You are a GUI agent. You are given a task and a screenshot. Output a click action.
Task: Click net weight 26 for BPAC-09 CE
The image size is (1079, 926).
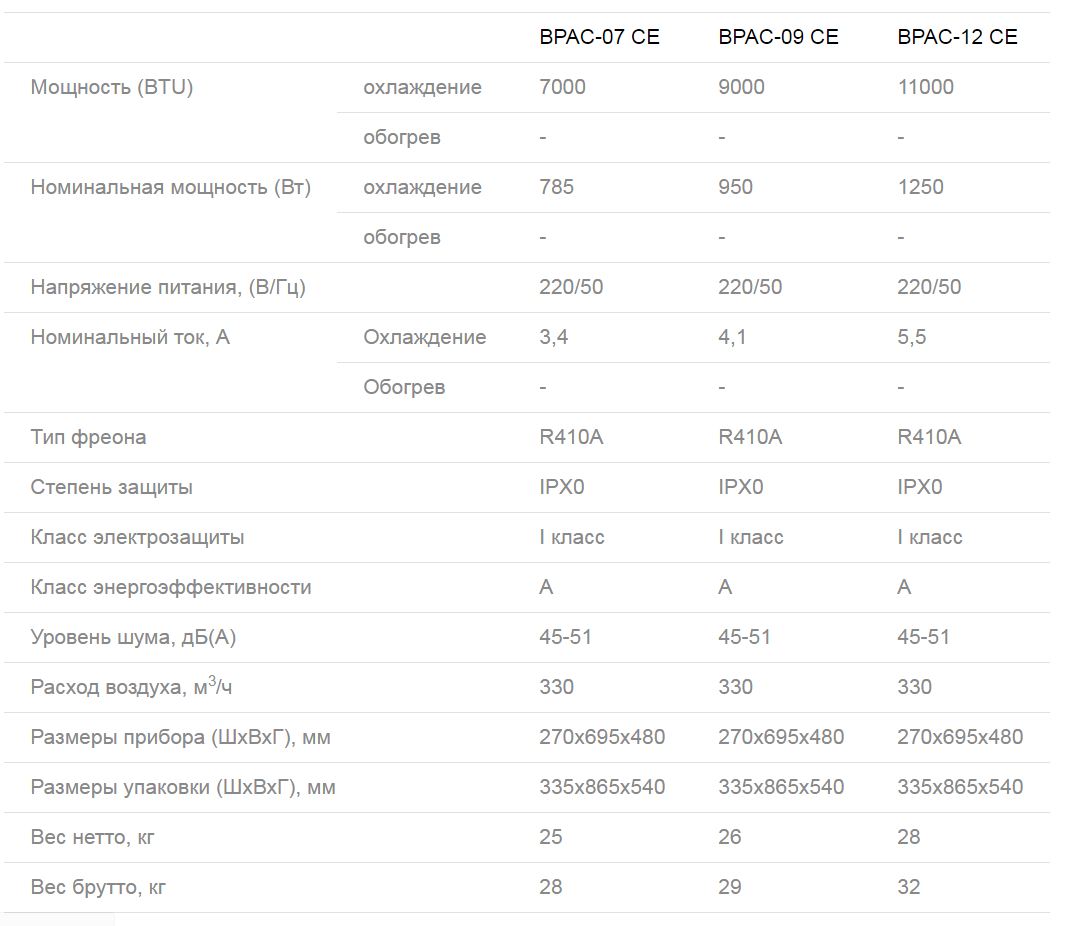729,837
